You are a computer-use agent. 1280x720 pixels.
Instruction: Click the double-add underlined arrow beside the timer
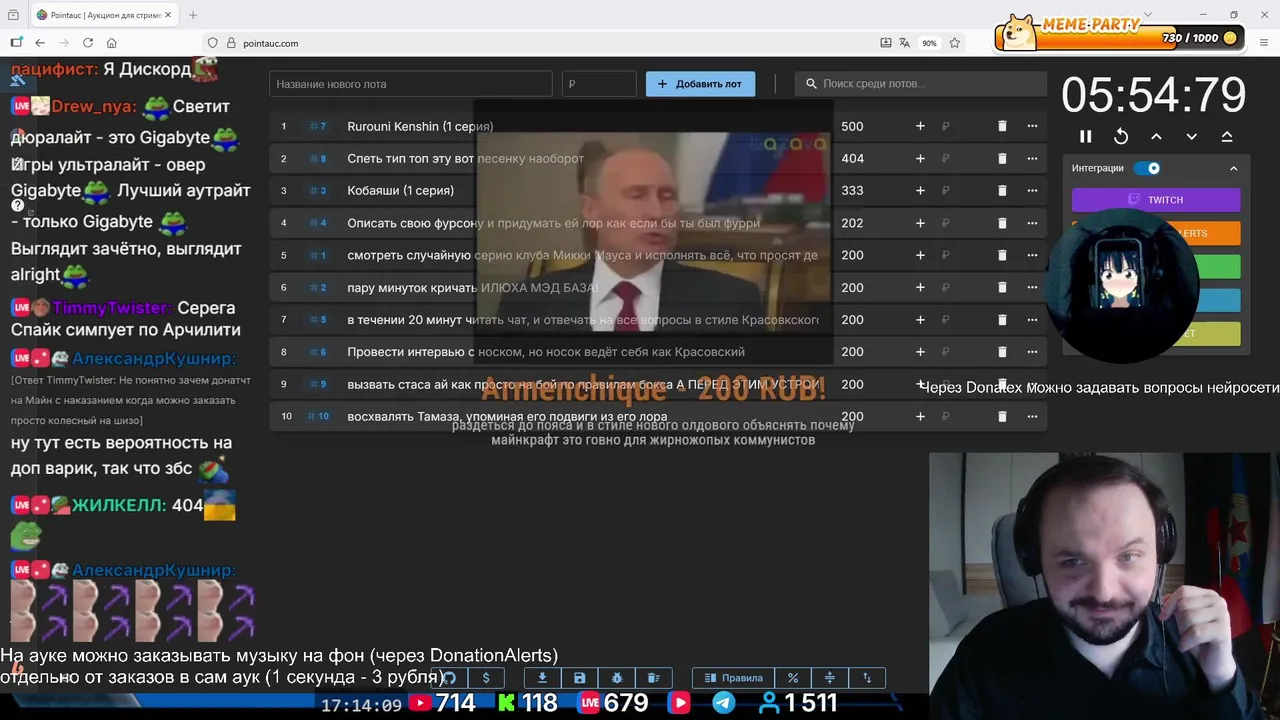(x=1227, y=136)
